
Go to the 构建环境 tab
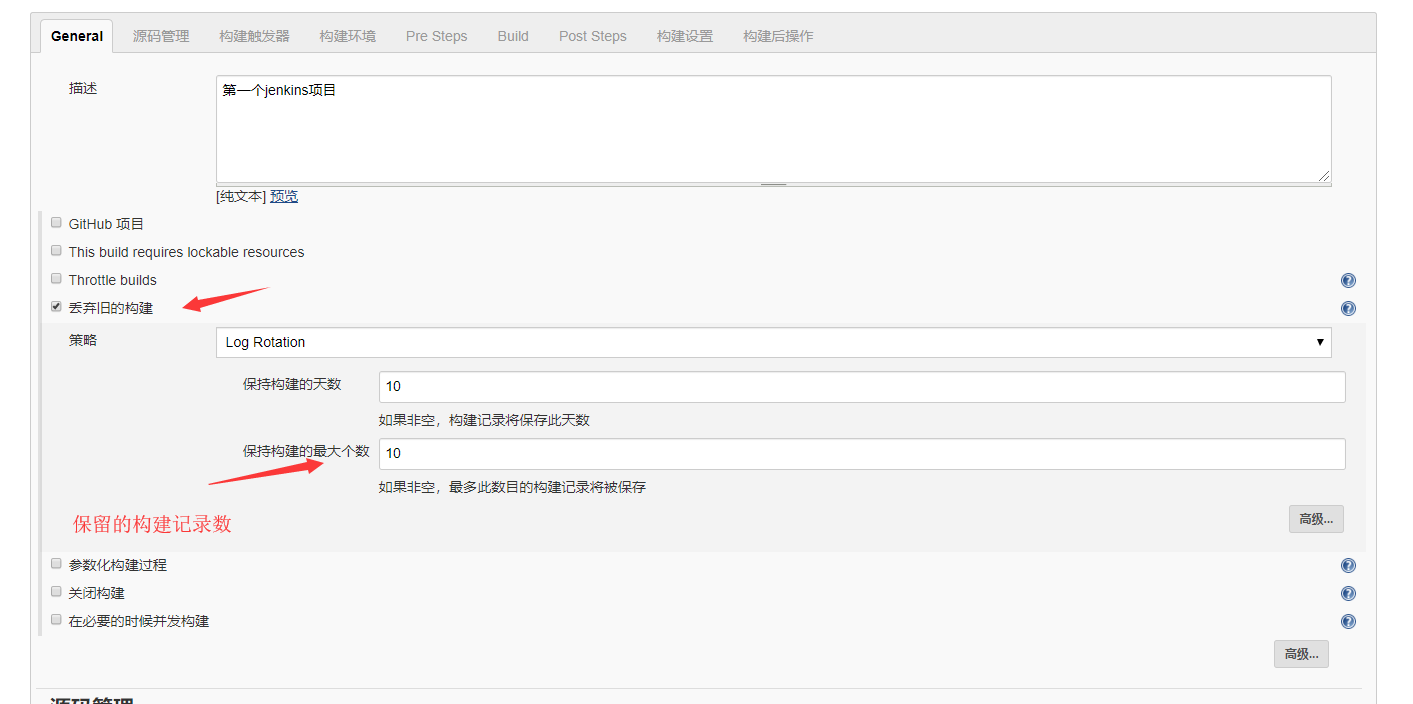click(x=348, y=36)
